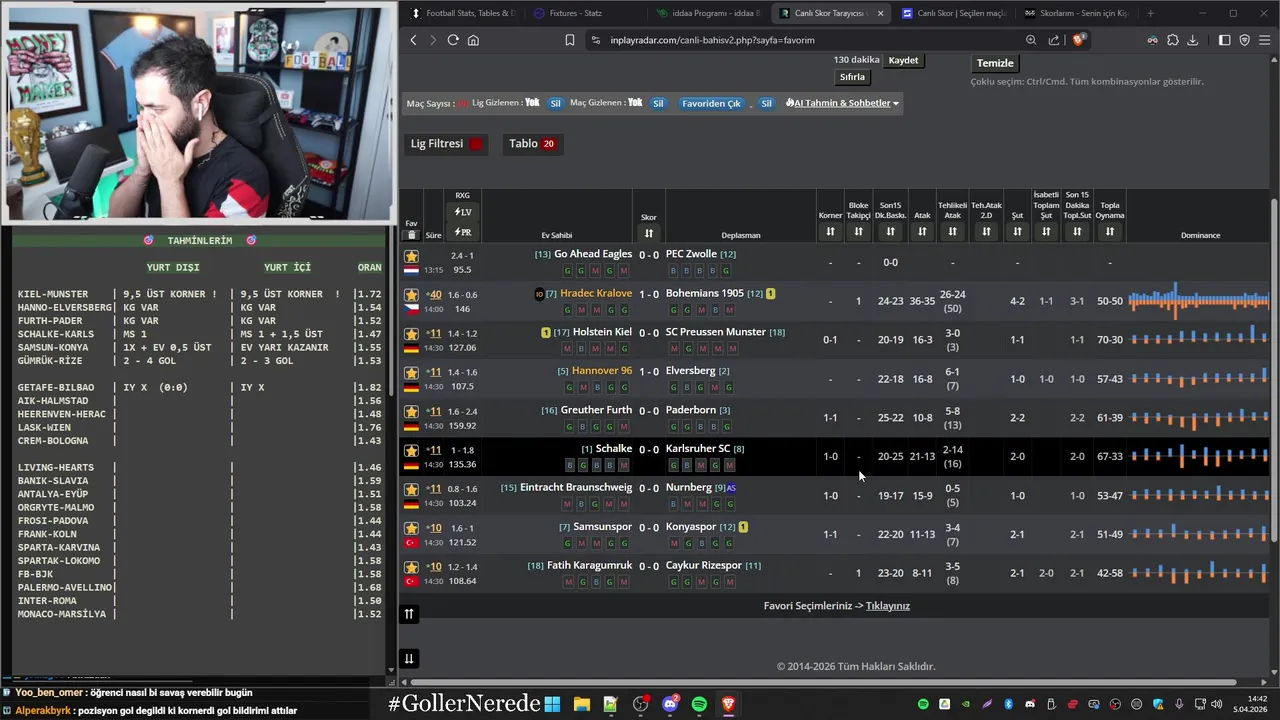1280x720 pixels.
Task: Open the zoom magnifier in the address bar
Action: tap(1031, 40)
